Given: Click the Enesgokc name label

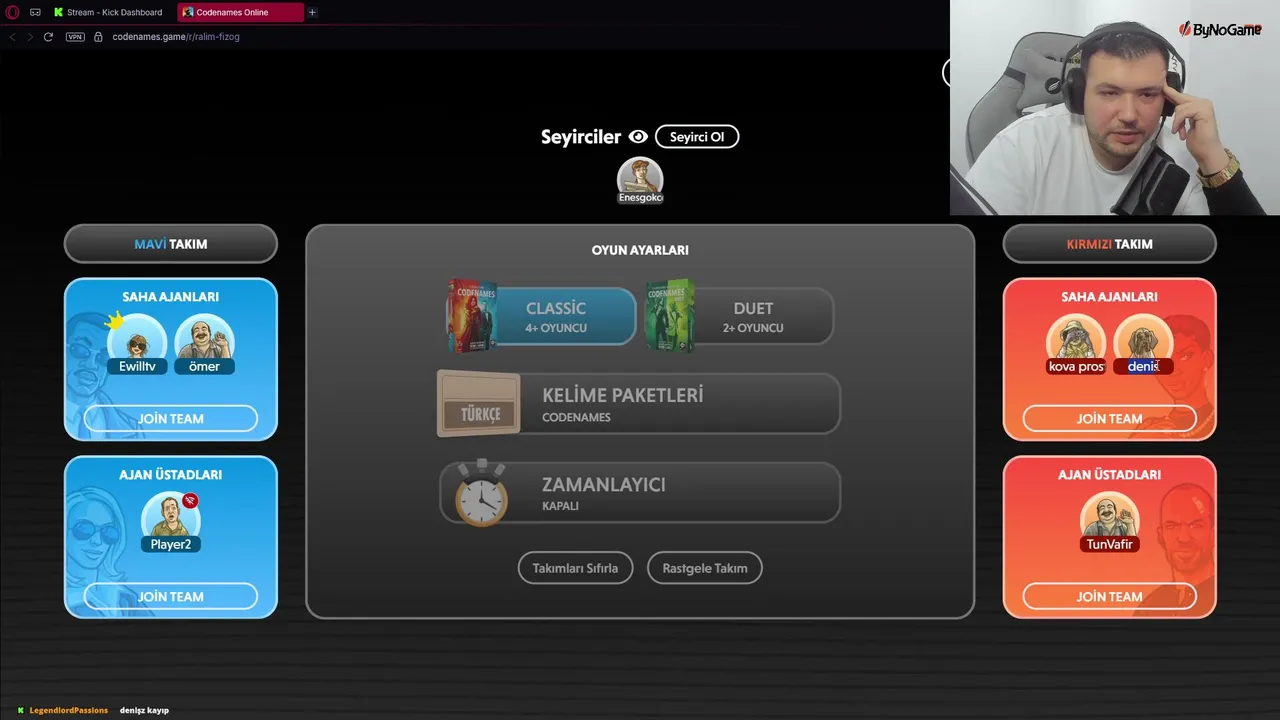Looking at the screenshot, I should tap(640, 197).
